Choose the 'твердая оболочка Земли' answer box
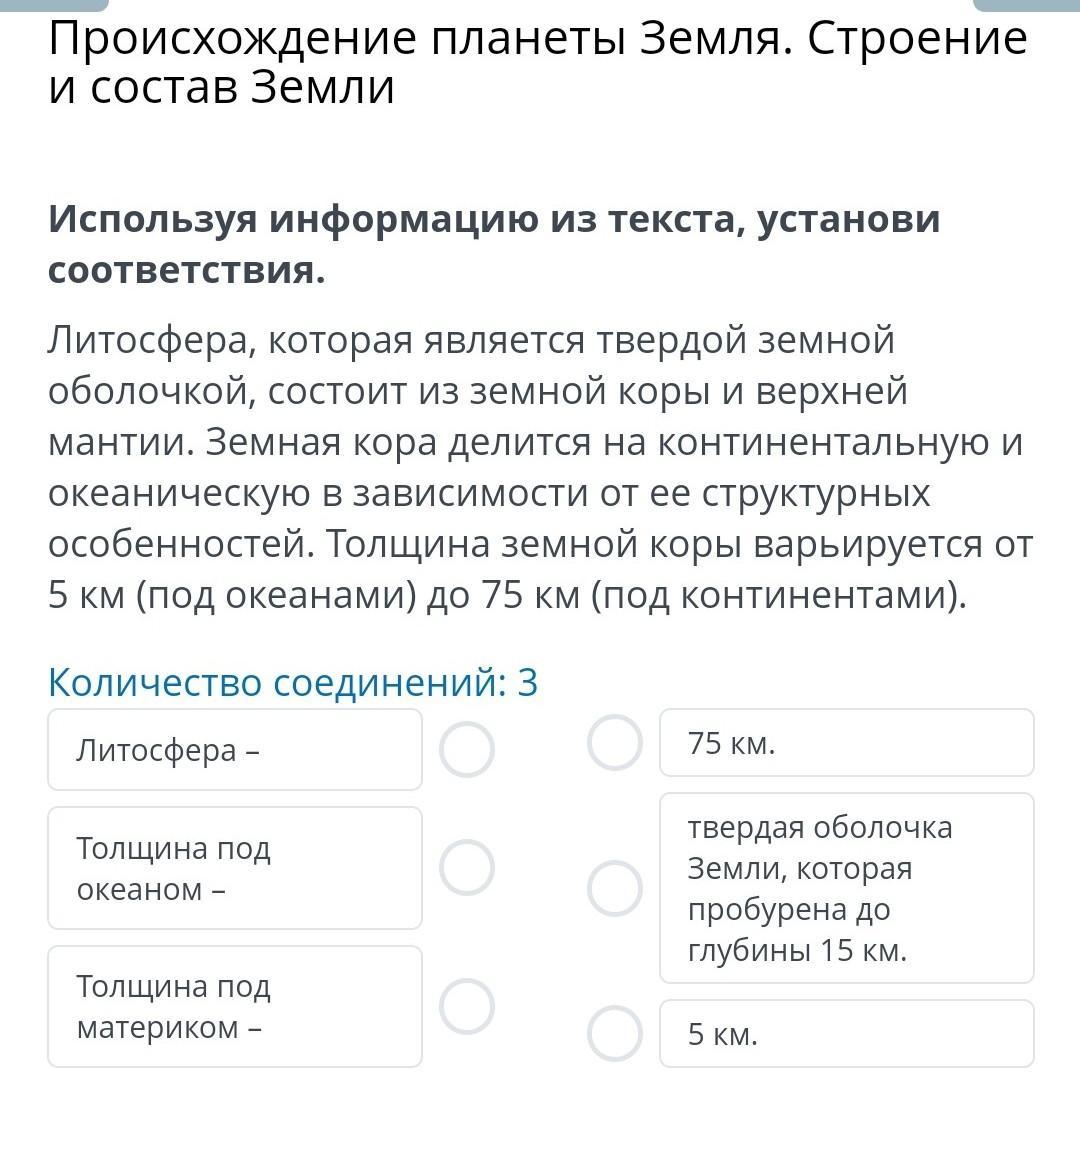 coord(846,888)
